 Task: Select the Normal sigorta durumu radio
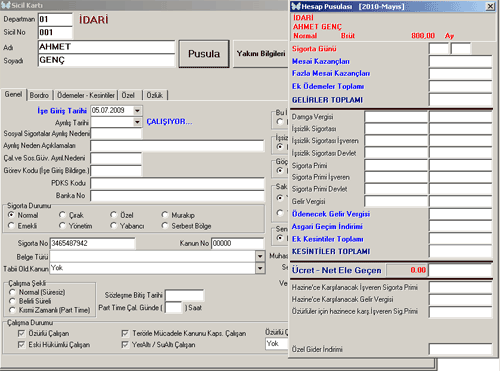pos(11,215)
